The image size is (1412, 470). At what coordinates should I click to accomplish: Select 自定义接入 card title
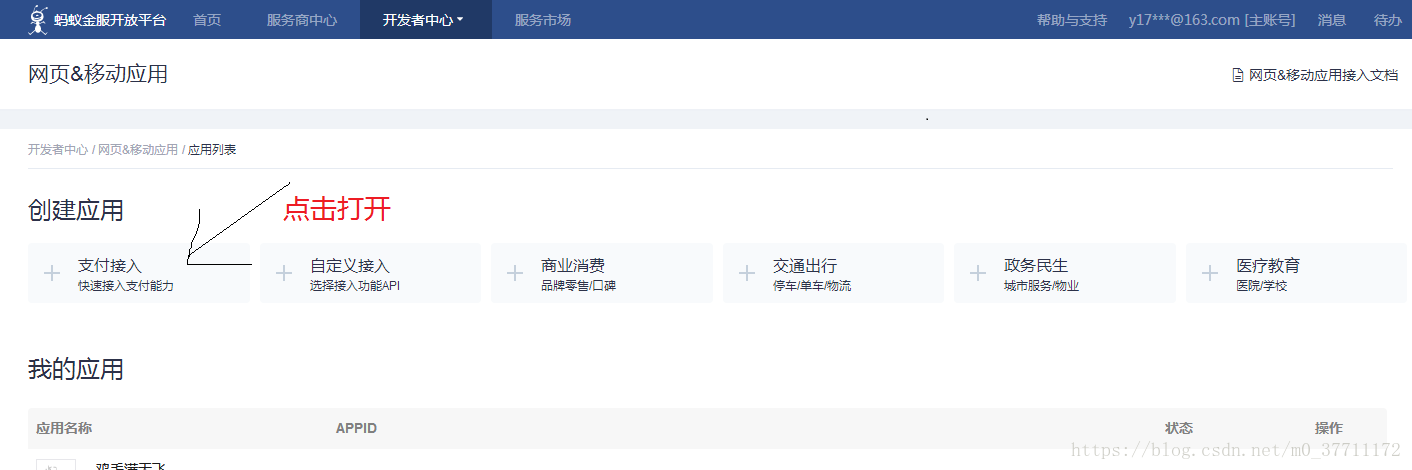click(350, 266)
